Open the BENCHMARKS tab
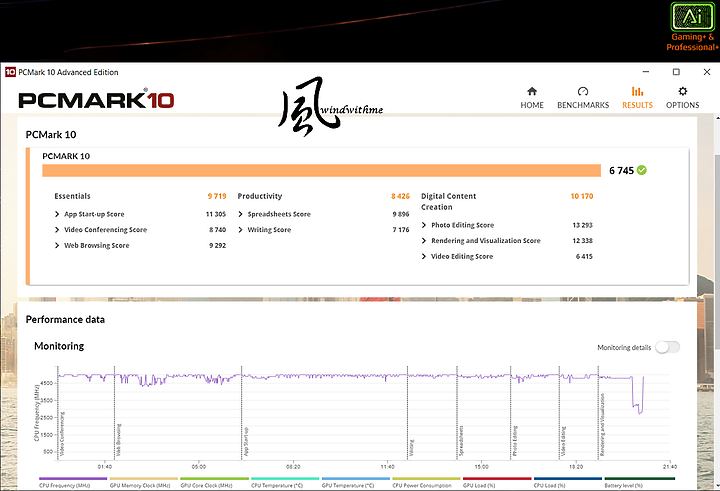 [x=583, y=98]
